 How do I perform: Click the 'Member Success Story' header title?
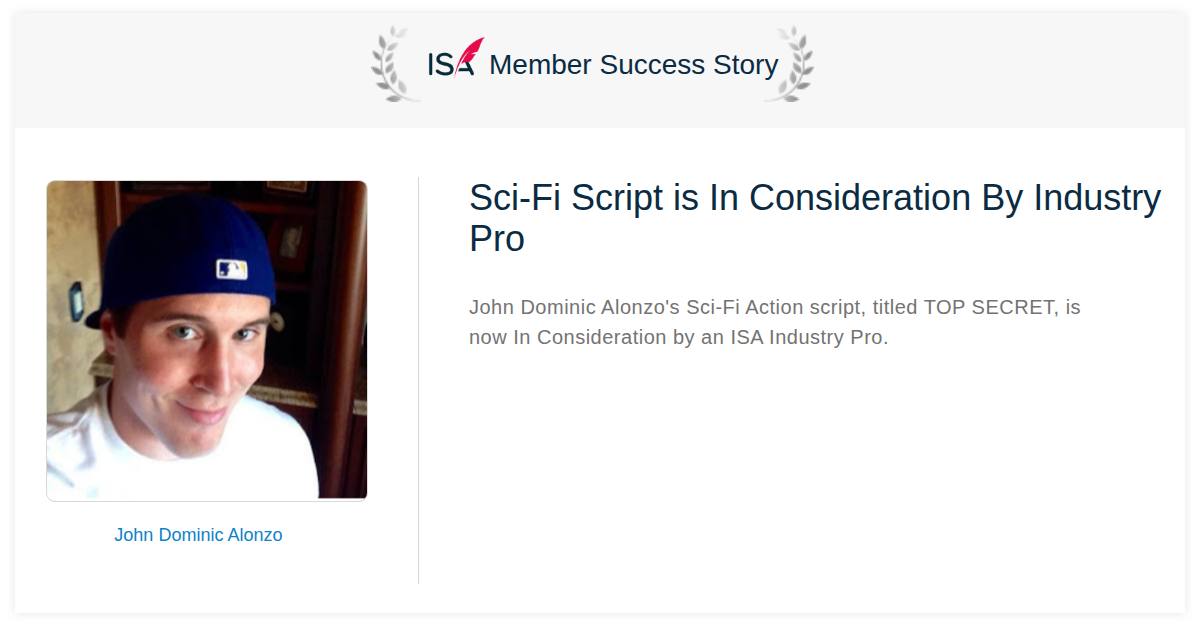pyautogui.click(x=633, y=65)
